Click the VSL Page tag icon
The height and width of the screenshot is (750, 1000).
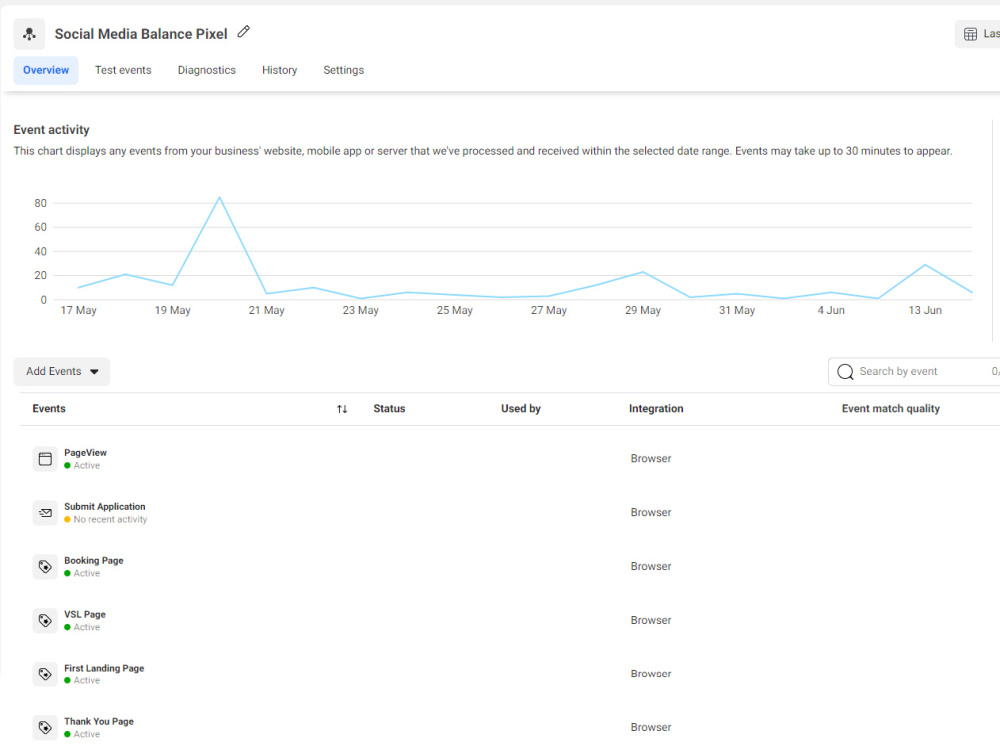[45, 621]
